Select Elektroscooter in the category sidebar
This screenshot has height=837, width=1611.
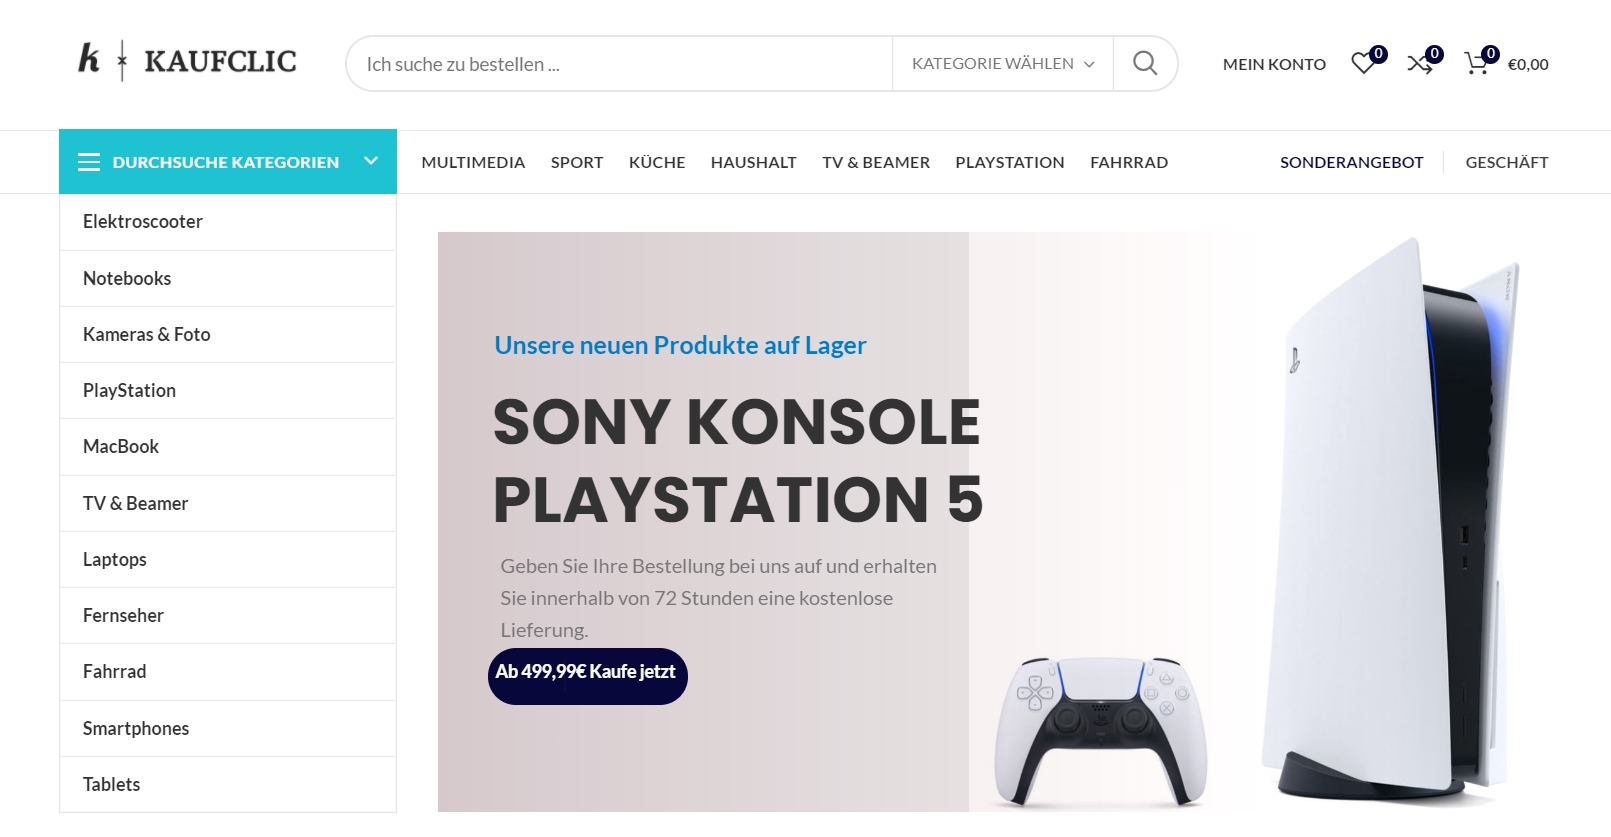228,222
